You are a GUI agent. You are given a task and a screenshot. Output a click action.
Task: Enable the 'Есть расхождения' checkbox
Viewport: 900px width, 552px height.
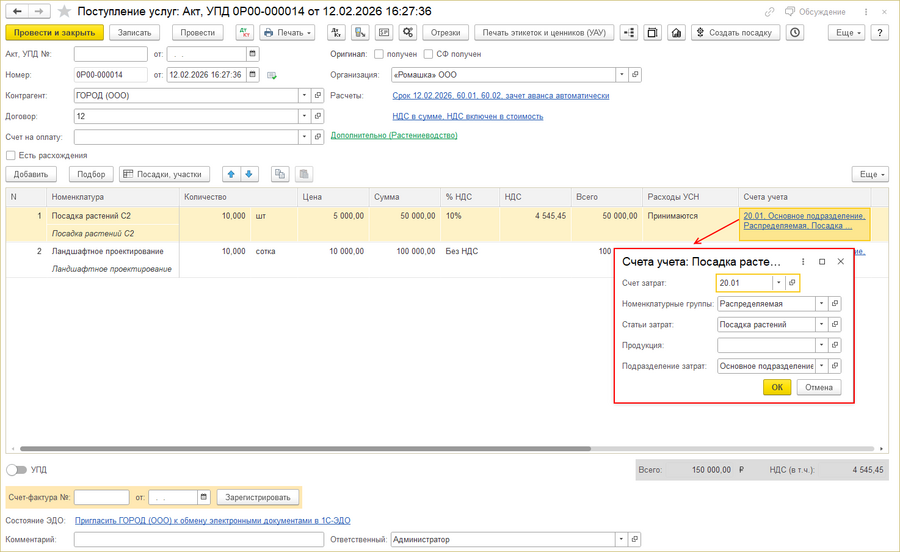pos(11,156)
